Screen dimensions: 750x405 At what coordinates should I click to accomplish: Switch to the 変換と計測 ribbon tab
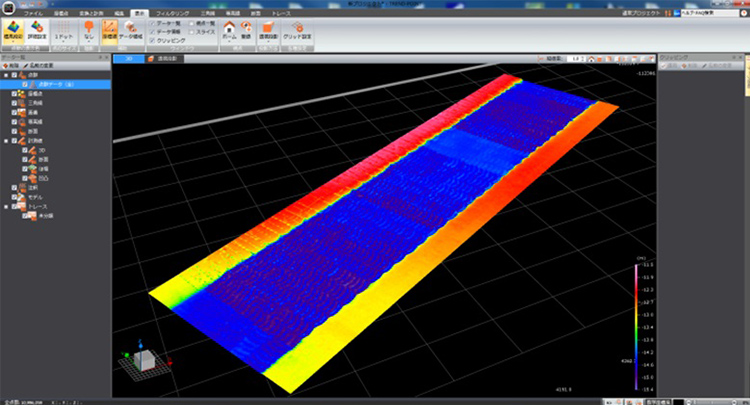91,13
